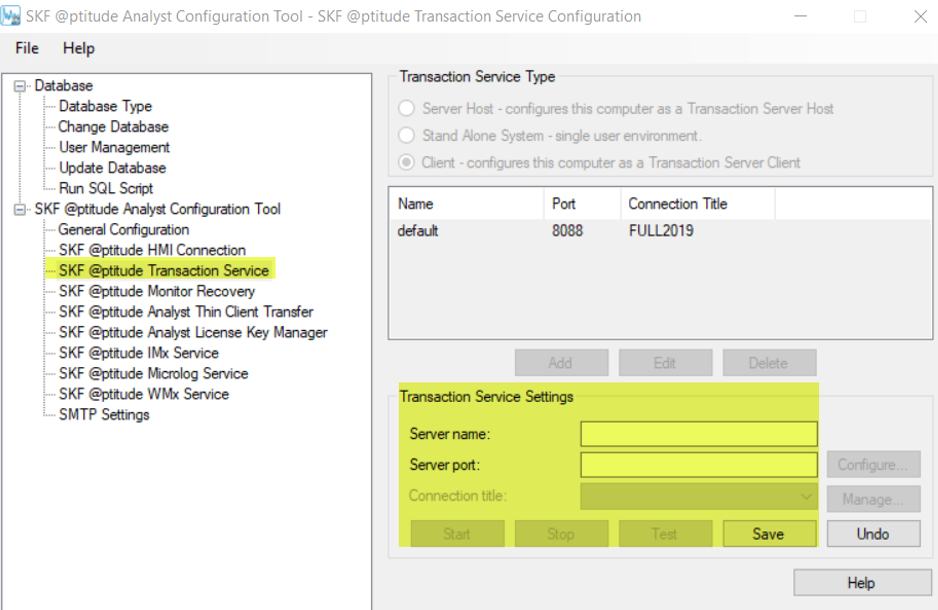The width and height of the screenshot is (938, 610).
Task: Open SMTP Settings tree item
Action: (x=104, y=414)
